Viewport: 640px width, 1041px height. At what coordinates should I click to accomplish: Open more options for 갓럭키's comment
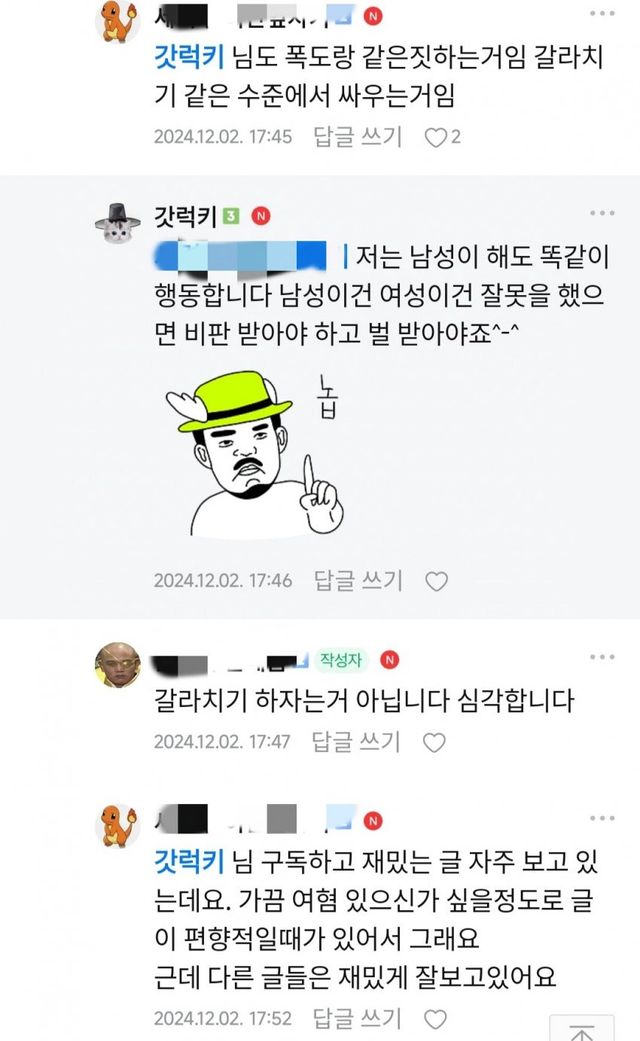601,213
